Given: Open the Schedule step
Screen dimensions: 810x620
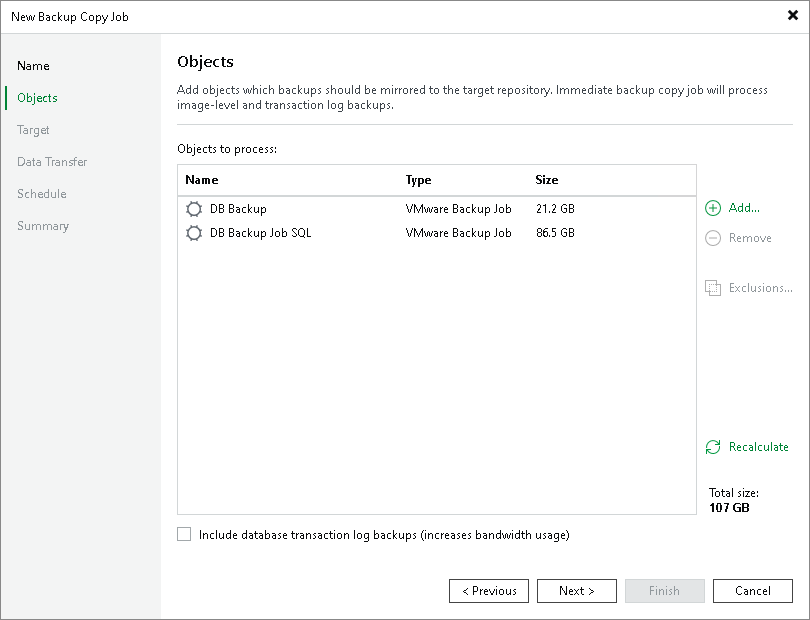Looking at the screenshot, I should coord(41,193).
